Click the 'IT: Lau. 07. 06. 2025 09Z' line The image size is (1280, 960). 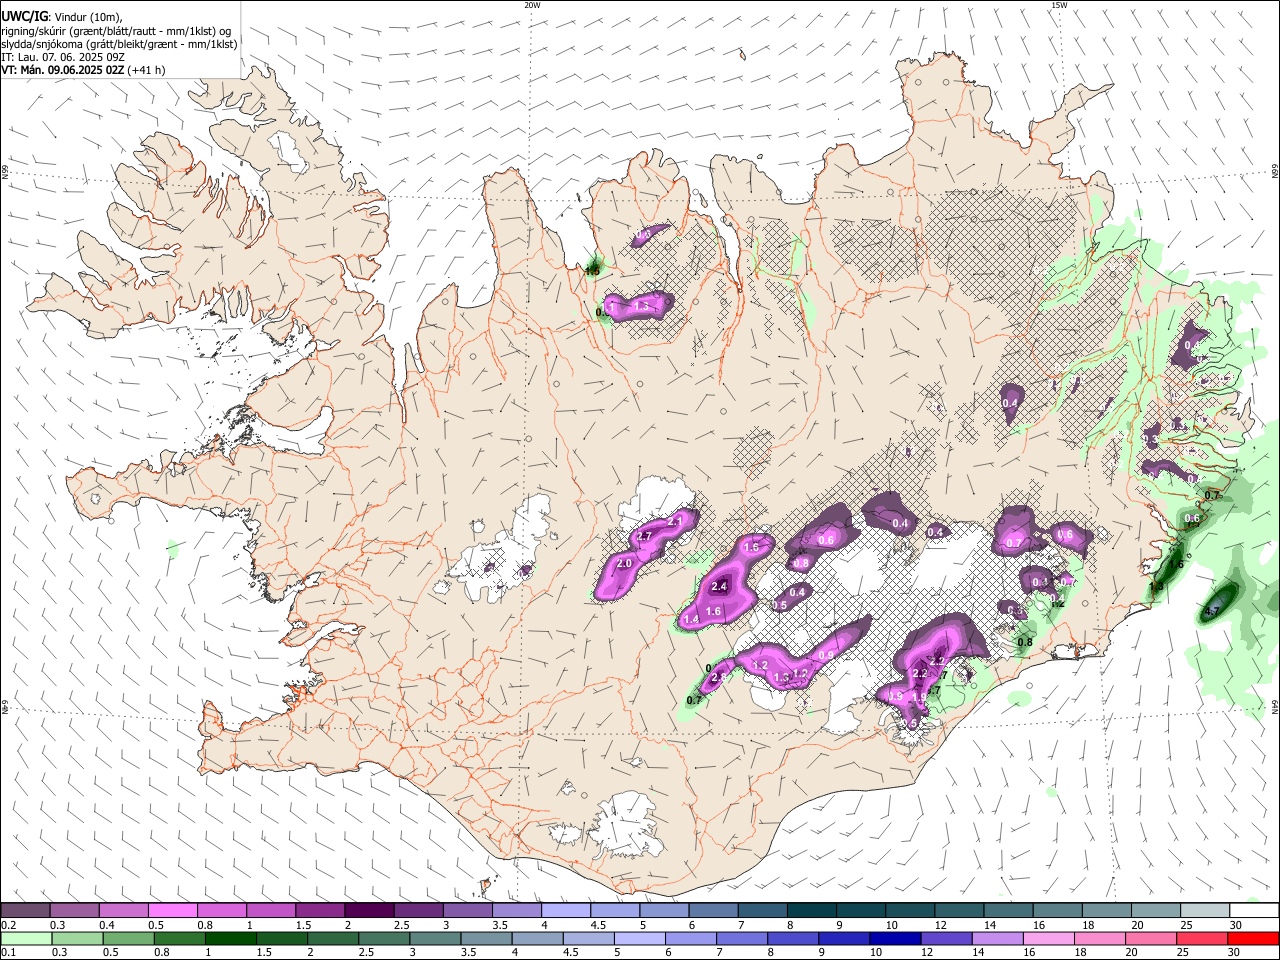click(62, 57)
